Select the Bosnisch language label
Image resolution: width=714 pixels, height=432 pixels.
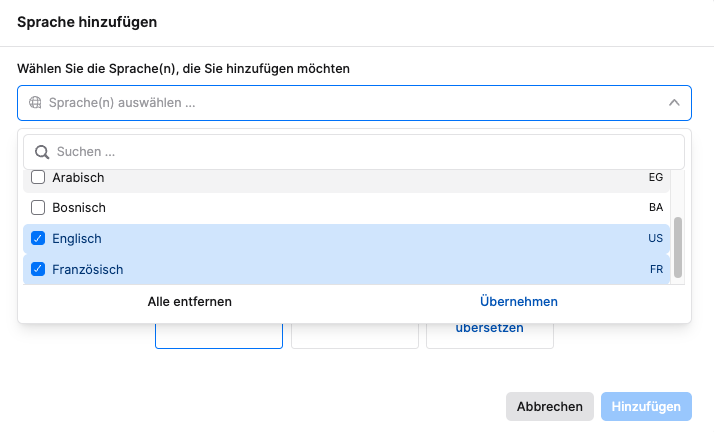(79, 208)
